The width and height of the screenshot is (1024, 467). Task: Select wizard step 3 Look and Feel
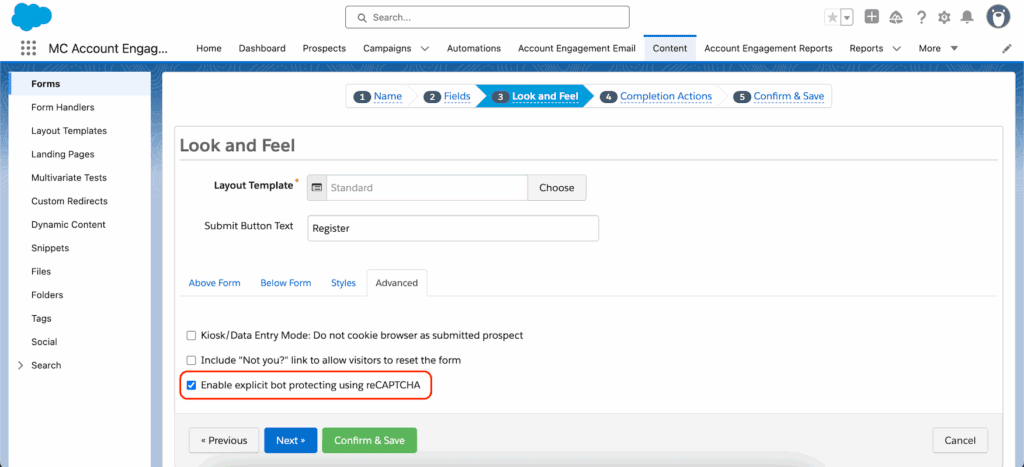pyautogui.click(x=537, y=96)
